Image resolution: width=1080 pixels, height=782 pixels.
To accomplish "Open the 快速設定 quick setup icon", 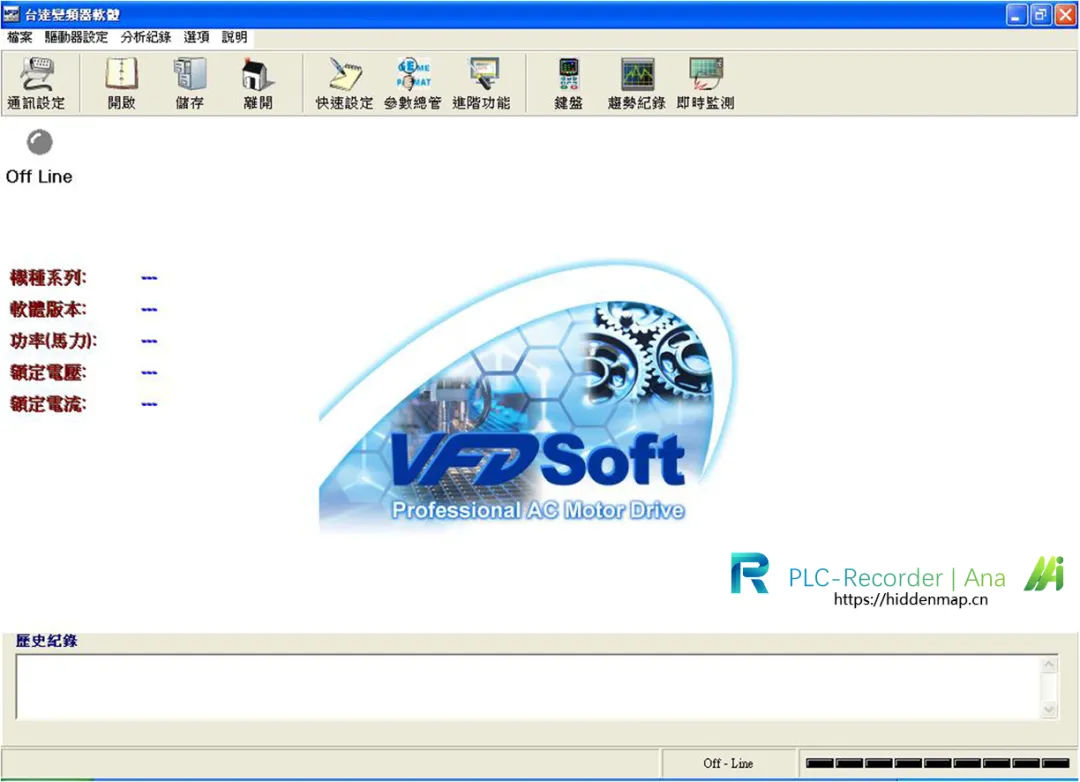I will [344, 83].
